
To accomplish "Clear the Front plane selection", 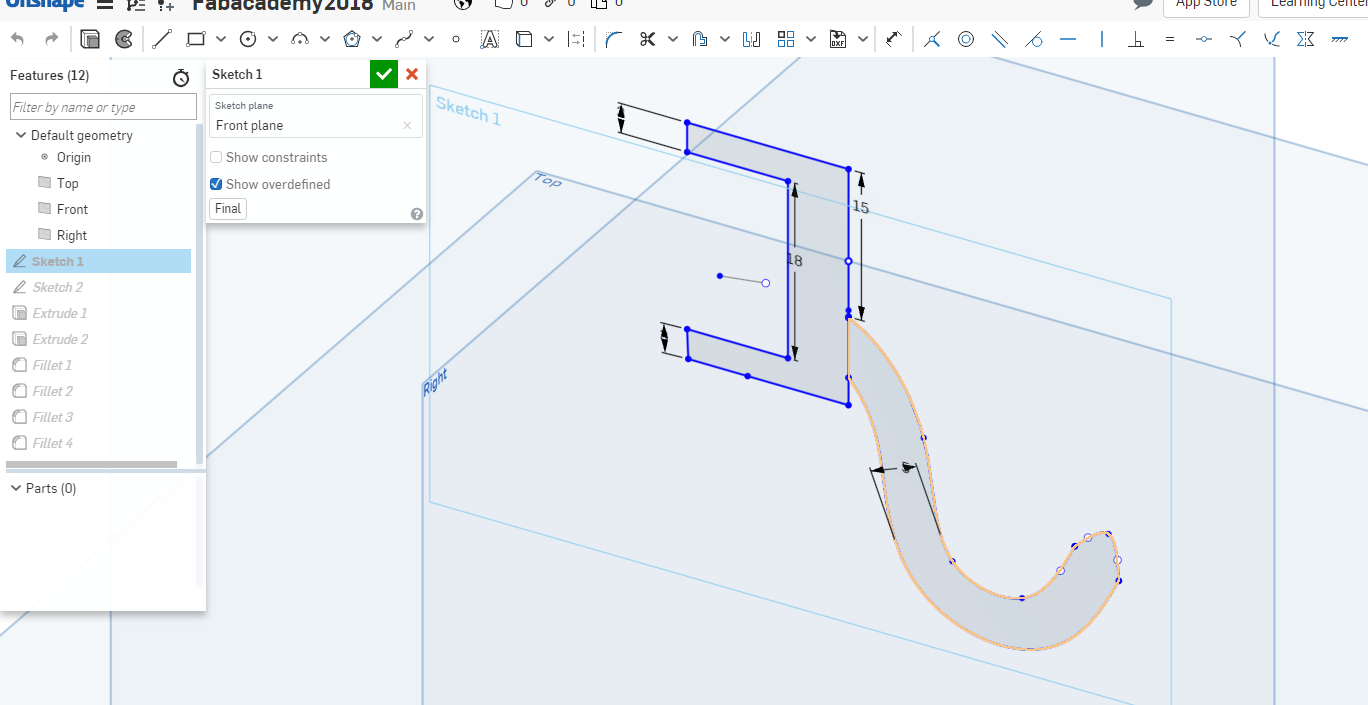I will tap(407, 126).
